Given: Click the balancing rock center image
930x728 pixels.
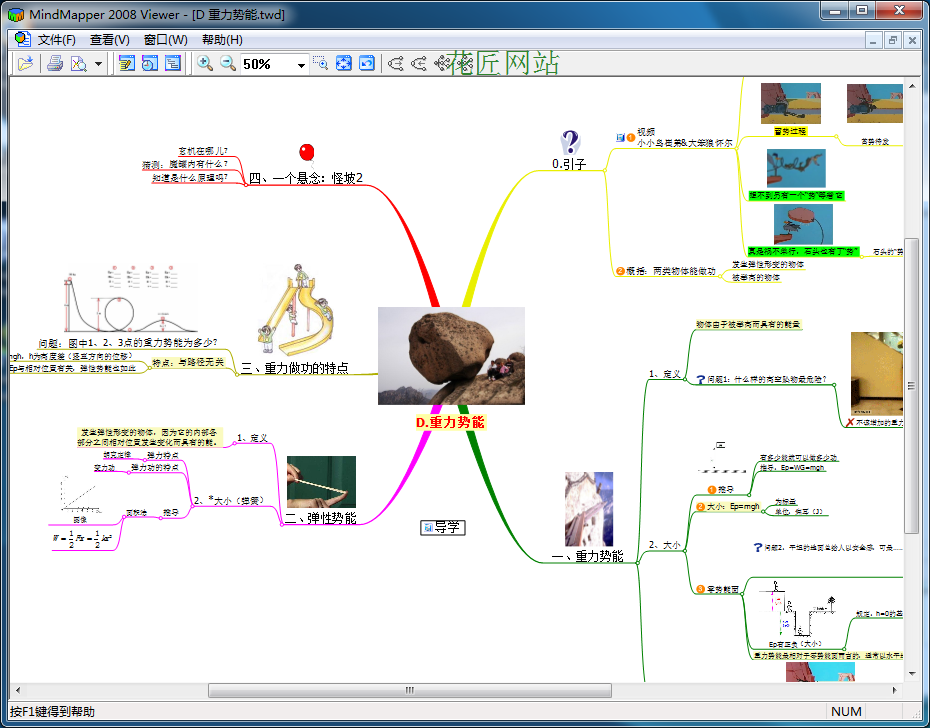Looking at the screenshot, I should coord(451,355).
